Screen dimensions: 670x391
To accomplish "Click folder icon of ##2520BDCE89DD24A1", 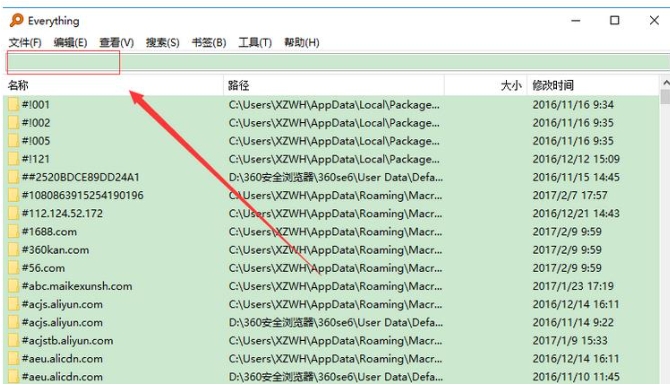I will [x=13, y=177].
